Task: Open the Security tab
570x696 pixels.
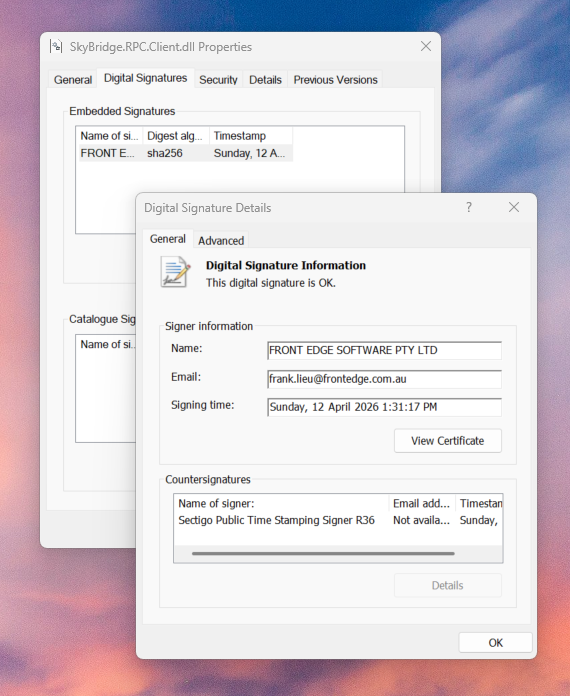Action: 218,80
